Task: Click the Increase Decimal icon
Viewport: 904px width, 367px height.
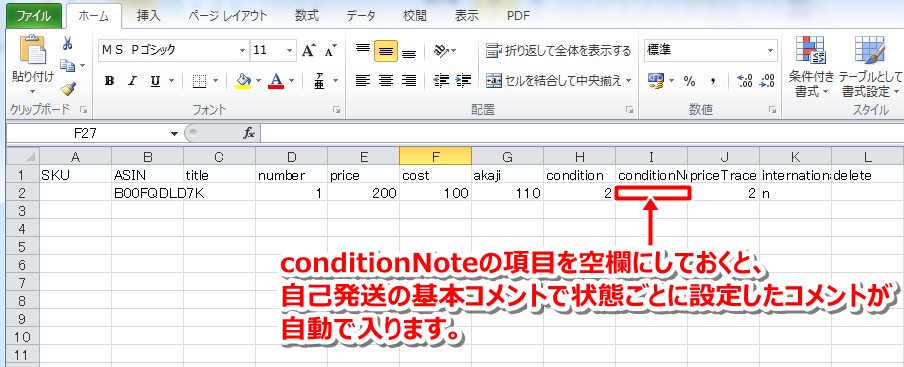Action: [x=745, y=80]
